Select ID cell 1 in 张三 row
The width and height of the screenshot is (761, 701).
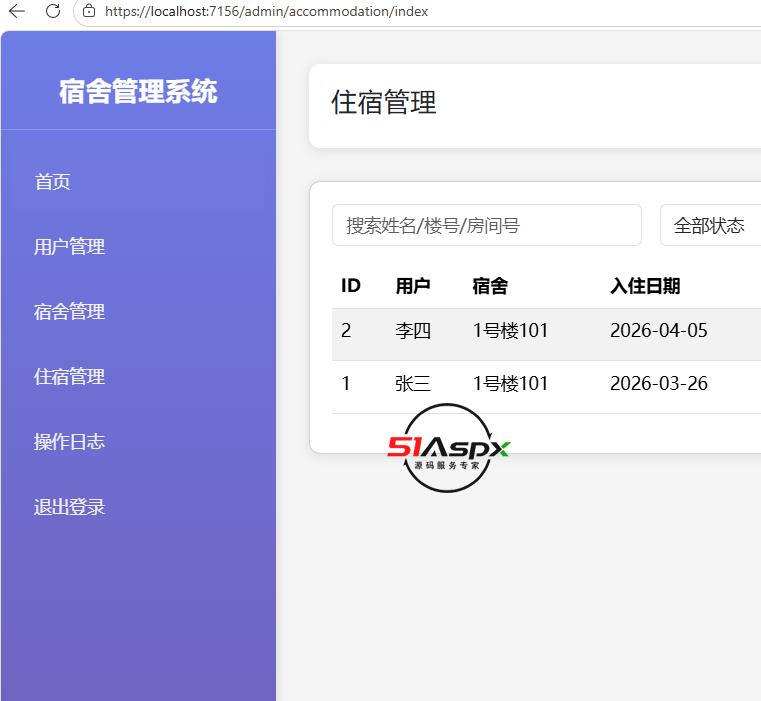(x=346, y=384)
